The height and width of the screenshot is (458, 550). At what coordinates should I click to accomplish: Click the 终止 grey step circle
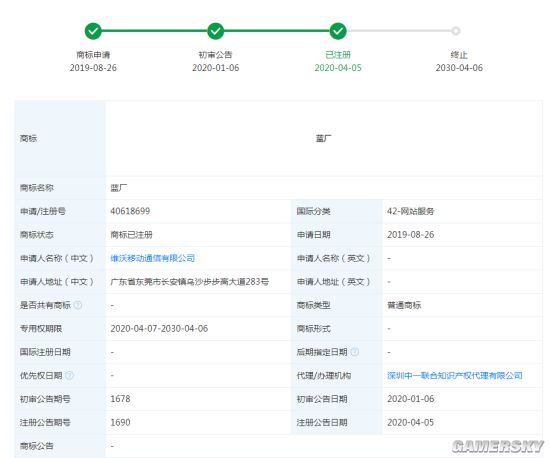pyautogui.click(x=456, y=31)
